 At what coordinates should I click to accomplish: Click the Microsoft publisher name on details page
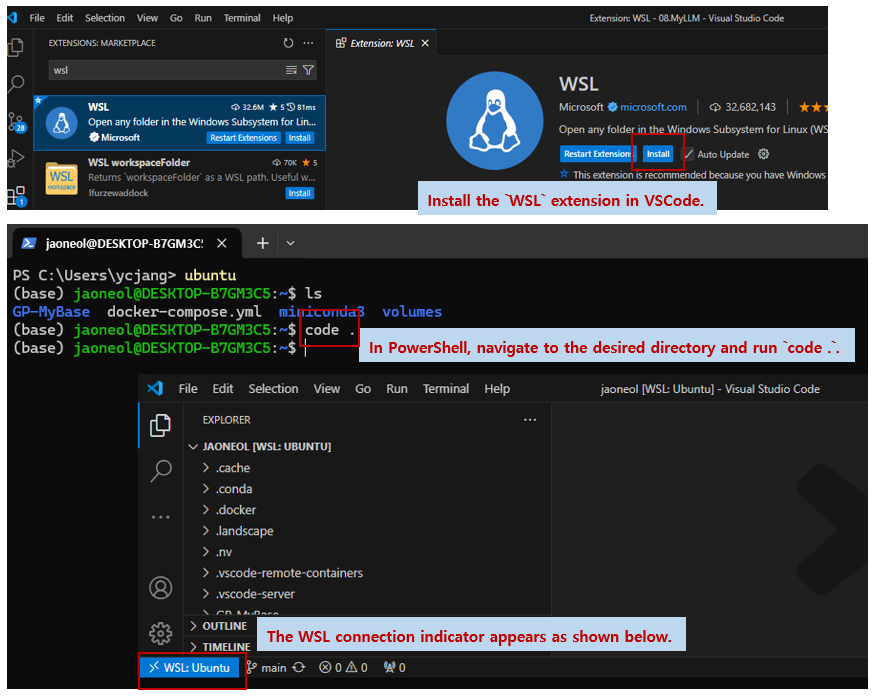(581, 107)
